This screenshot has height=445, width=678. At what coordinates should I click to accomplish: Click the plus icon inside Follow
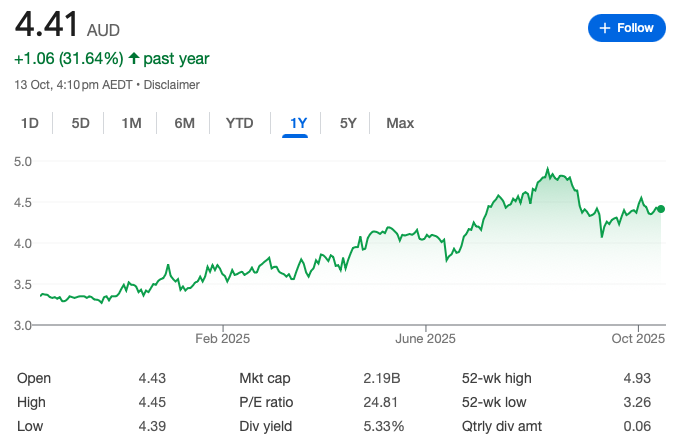tap(604, 28)
